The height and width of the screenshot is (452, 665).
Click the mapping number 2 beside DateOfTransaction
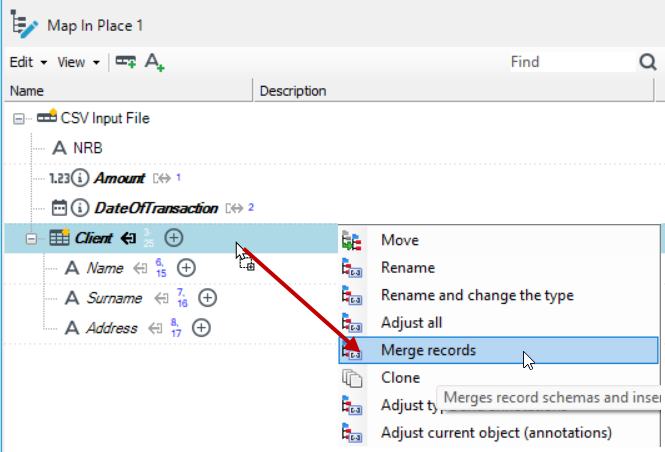click(251, 207)
